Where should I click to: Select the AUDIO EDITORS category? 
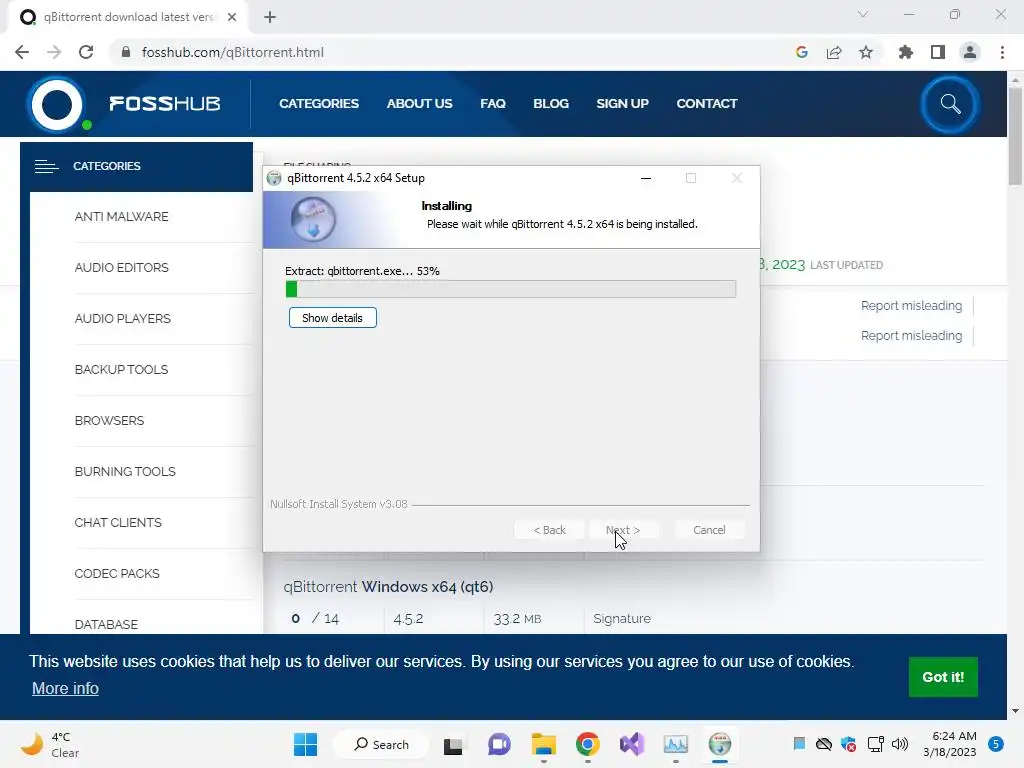coord(121,268)
